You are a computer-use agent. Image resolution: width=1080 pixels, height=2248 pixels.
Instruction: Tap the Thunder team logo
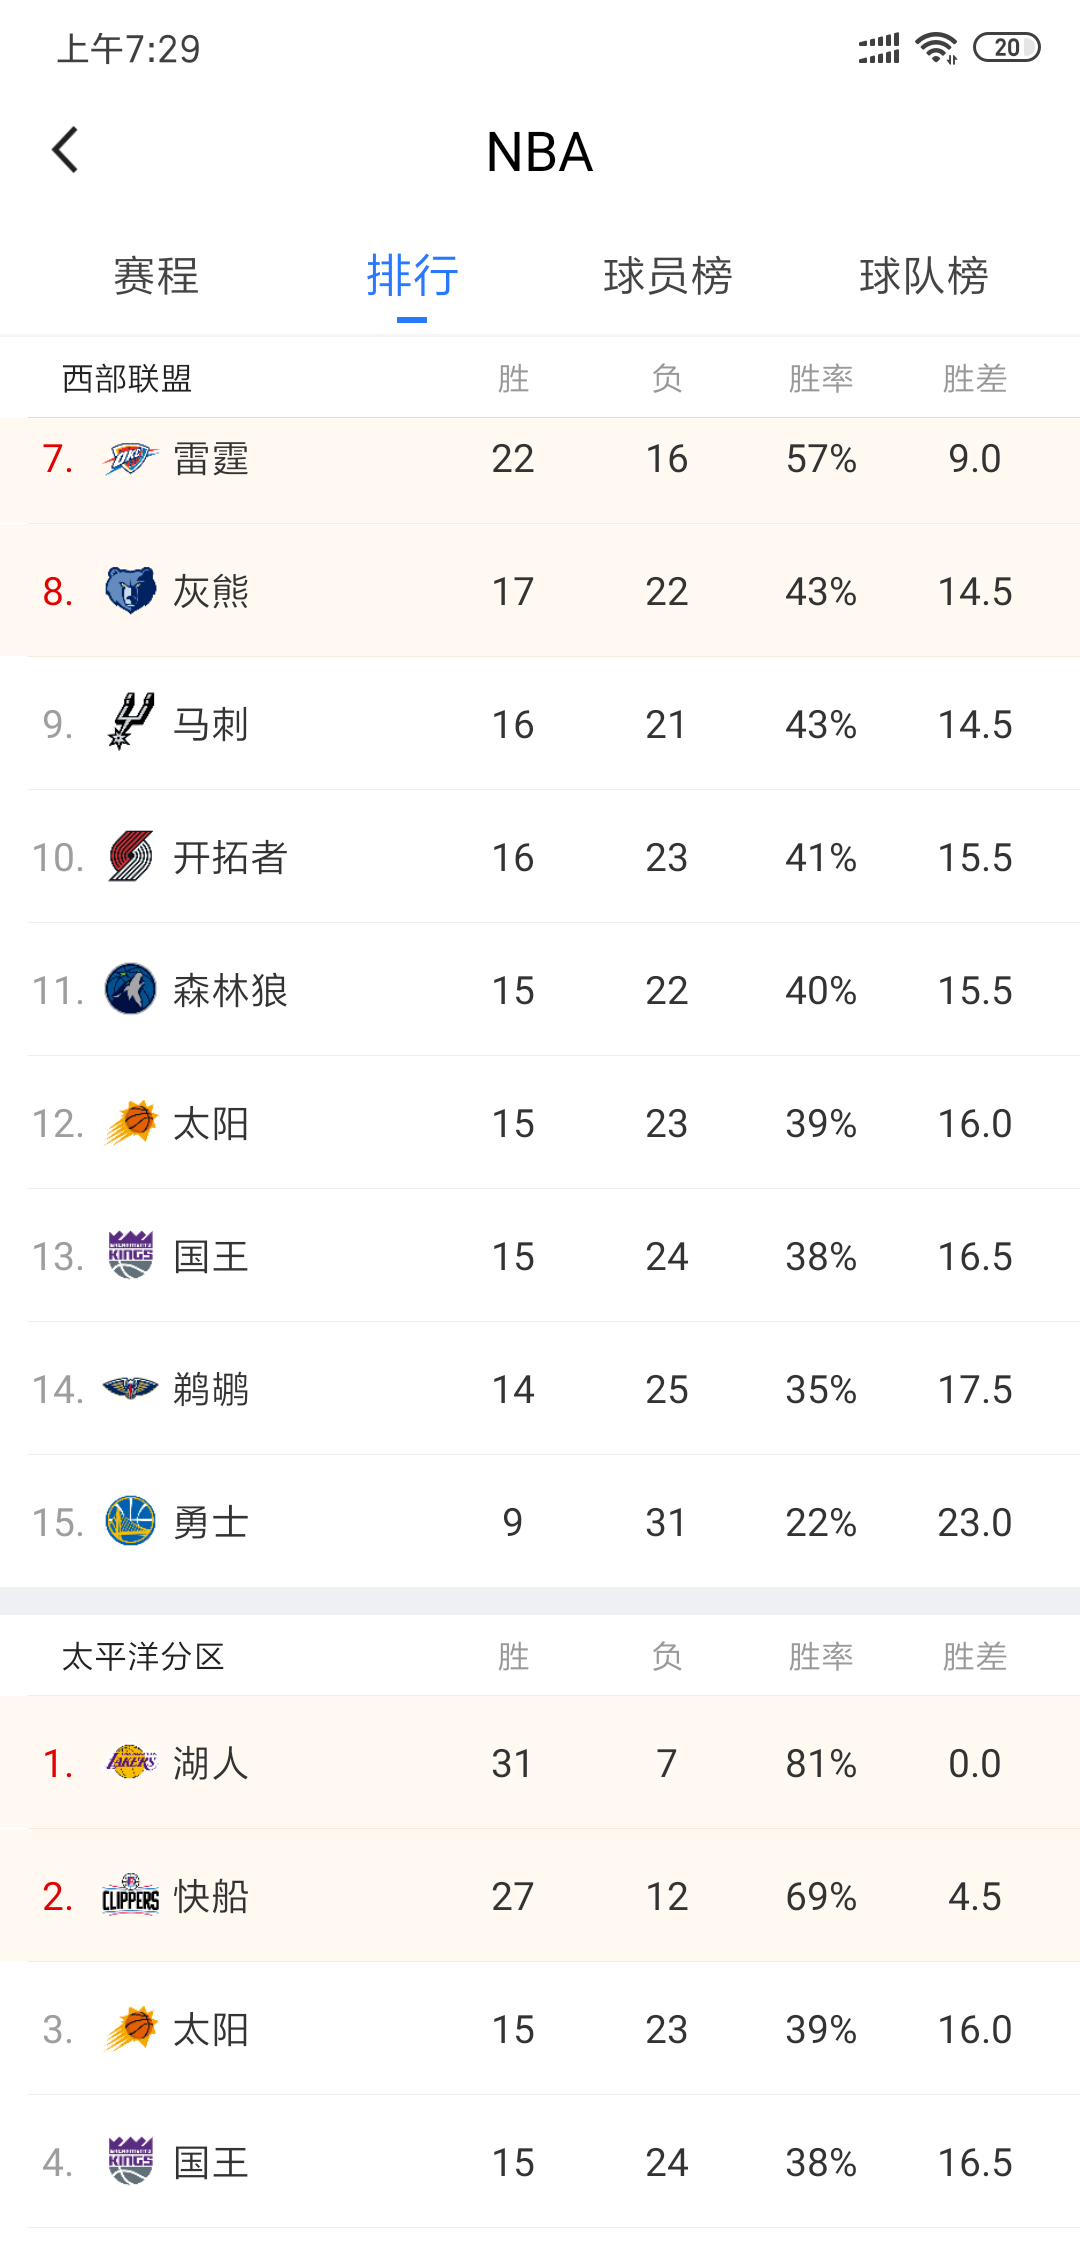tap(130, 459)
